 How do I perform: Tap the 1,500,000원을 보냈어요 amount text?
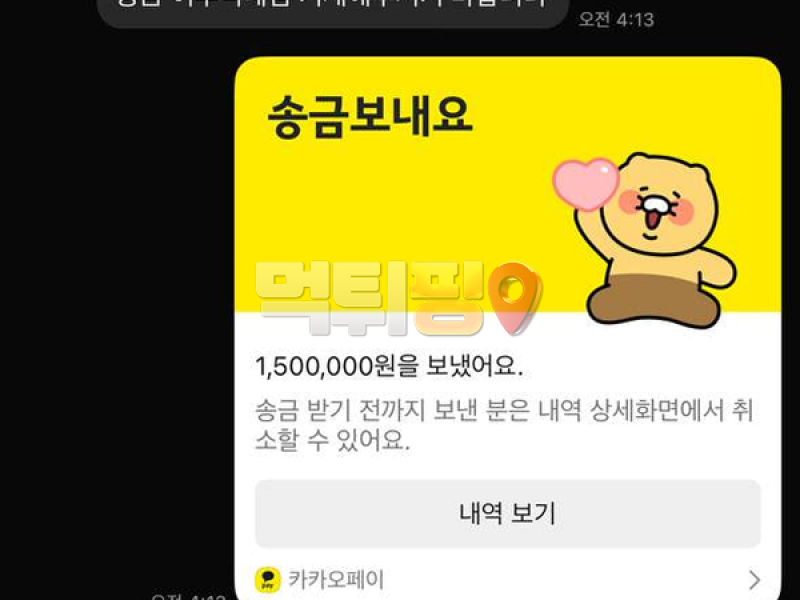point(389,366)
